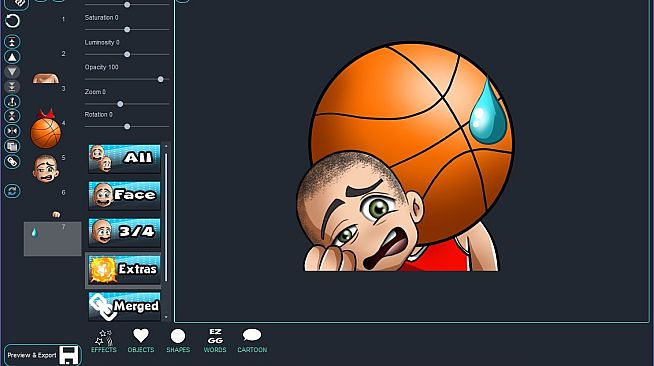Adjust the Zoom slider handle

[x=120, y=104]
